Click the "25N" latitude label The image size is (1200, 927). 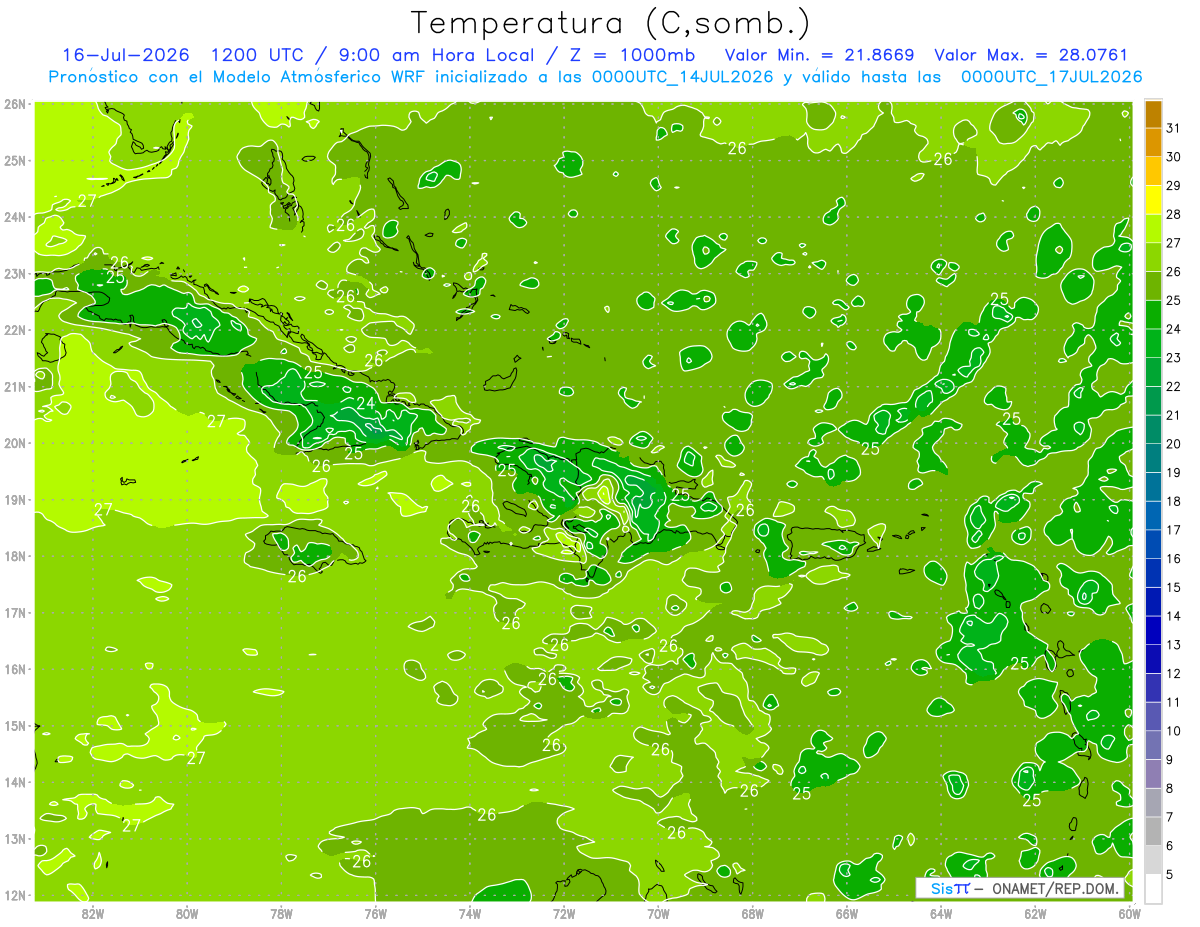(x=14, y=160)
